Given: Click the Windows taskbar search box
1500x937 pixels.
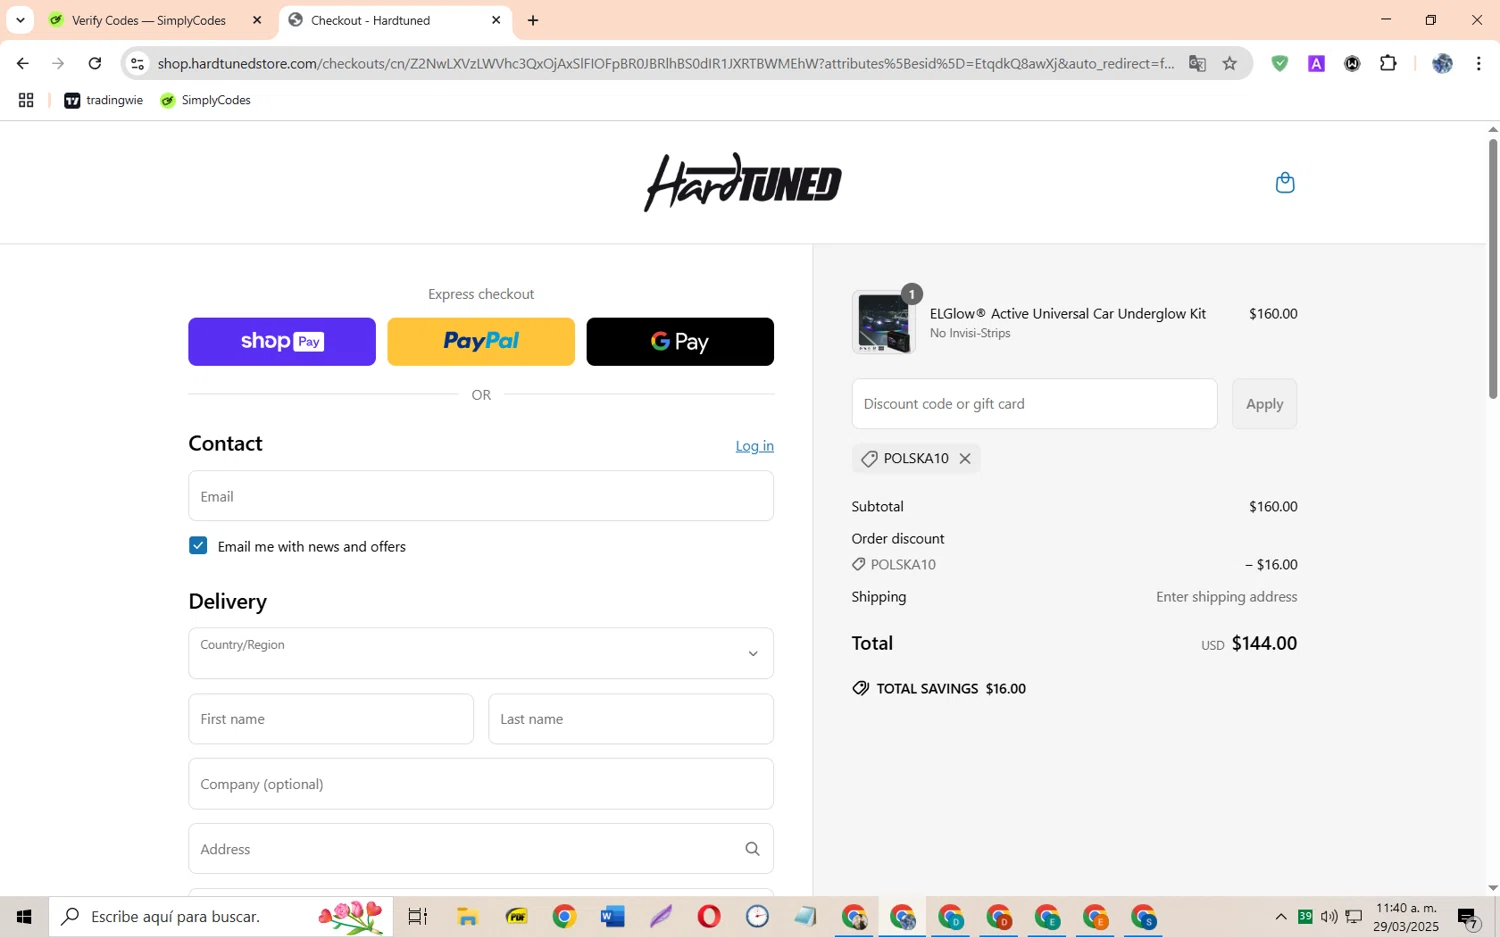Looking at the screenshot, I should (x=221, y=917).
